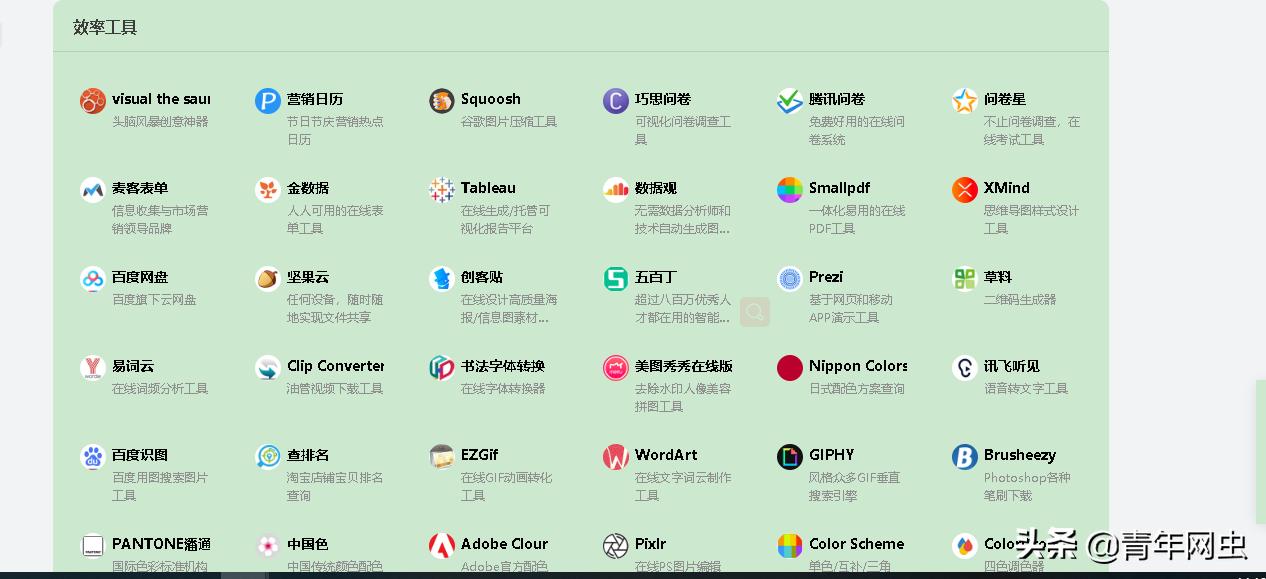Open the 中国色 traditional colors link
Screen dimensions: 1266x579
(302, 545)
